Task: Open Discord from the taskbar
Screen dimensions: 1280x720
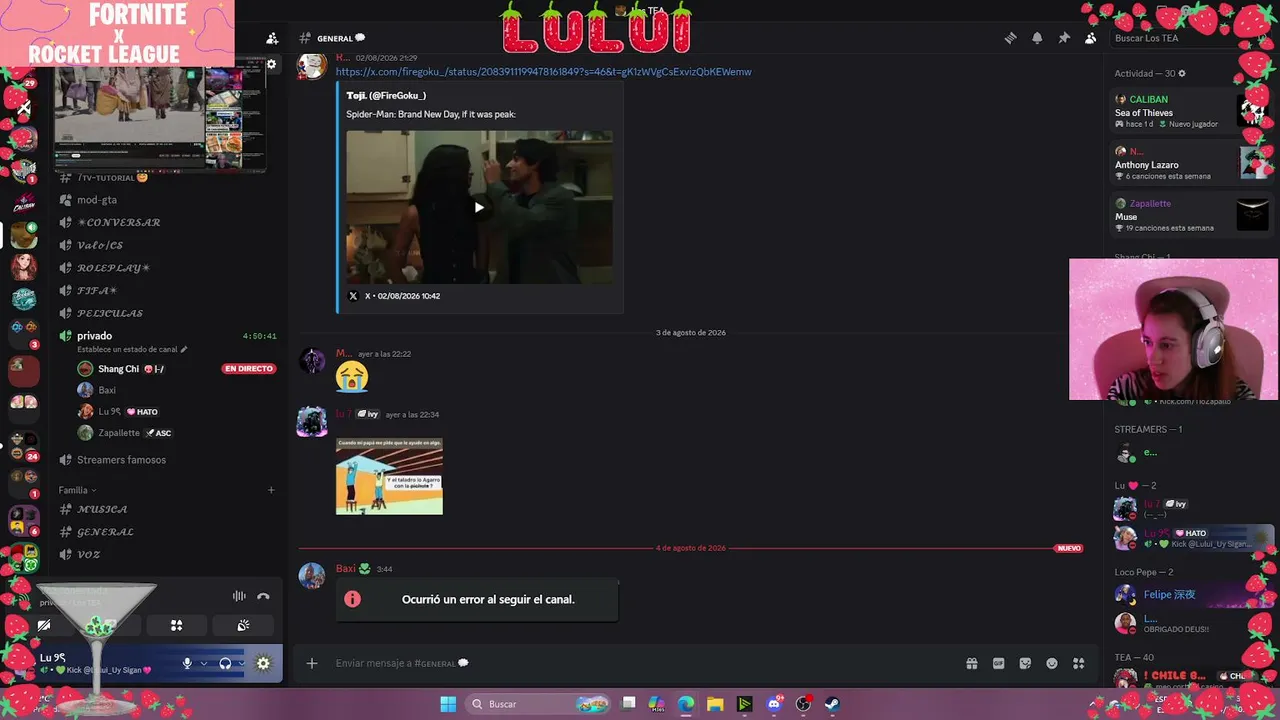Action: tap(774, 704)
